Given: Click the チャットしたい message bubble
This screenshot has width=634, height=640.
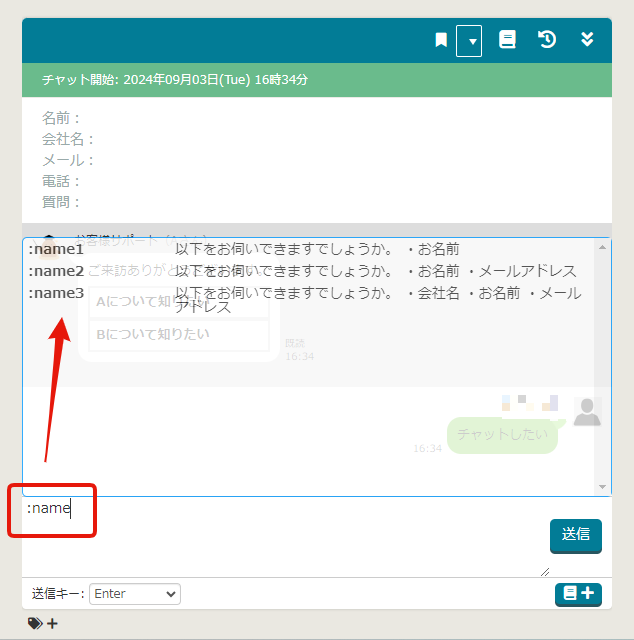Looking at the screenshot, I should click(501, 435).
